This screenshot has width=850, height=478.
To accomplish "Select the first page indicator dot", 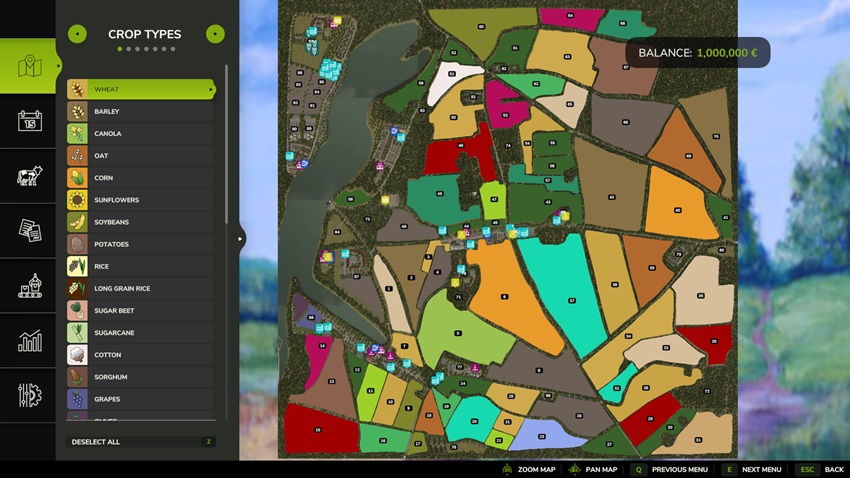I will 120,49.
